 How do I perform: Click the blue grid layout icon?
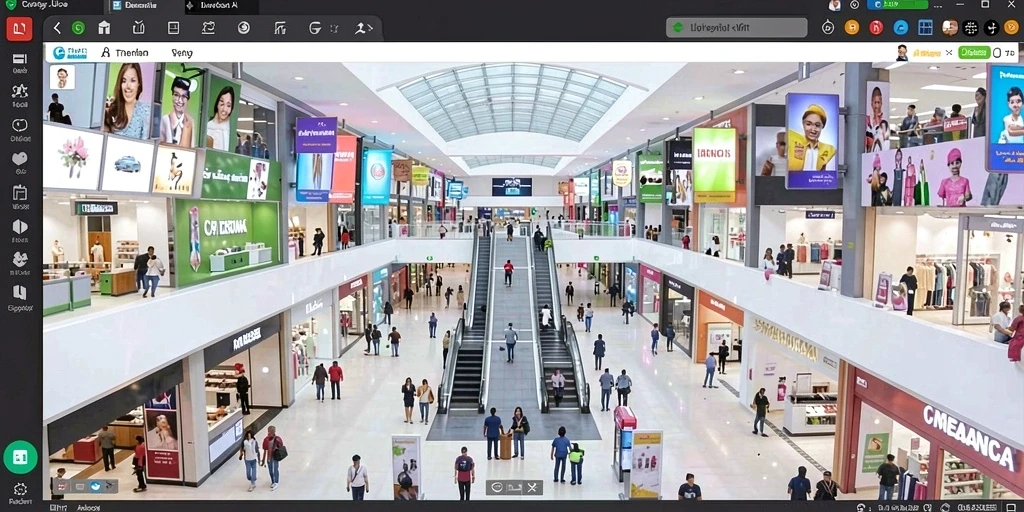pyautogui.click(x=925, y=27)
